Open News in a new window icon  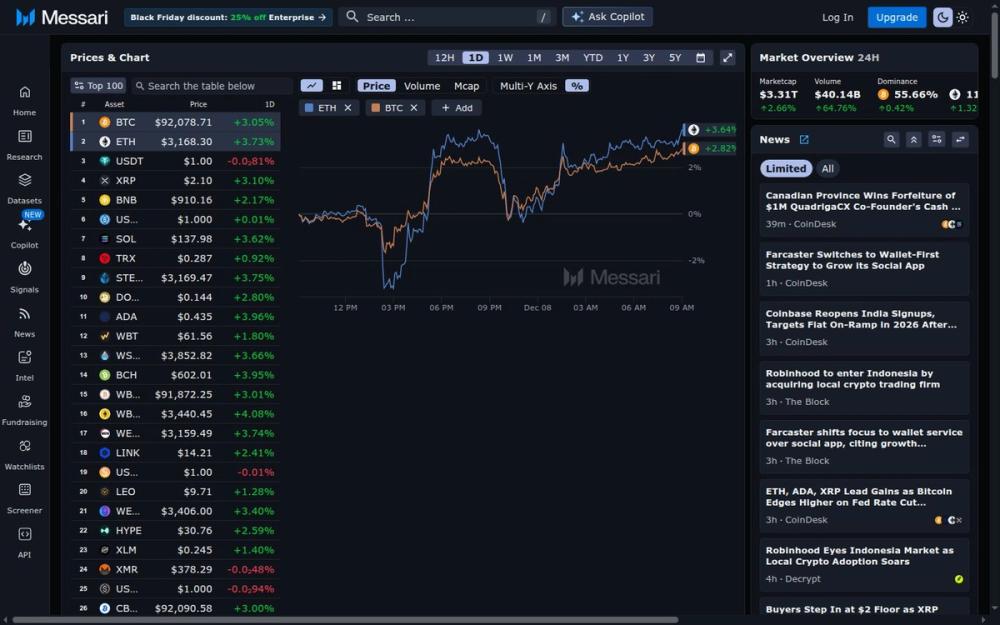[x=804, y=140]
